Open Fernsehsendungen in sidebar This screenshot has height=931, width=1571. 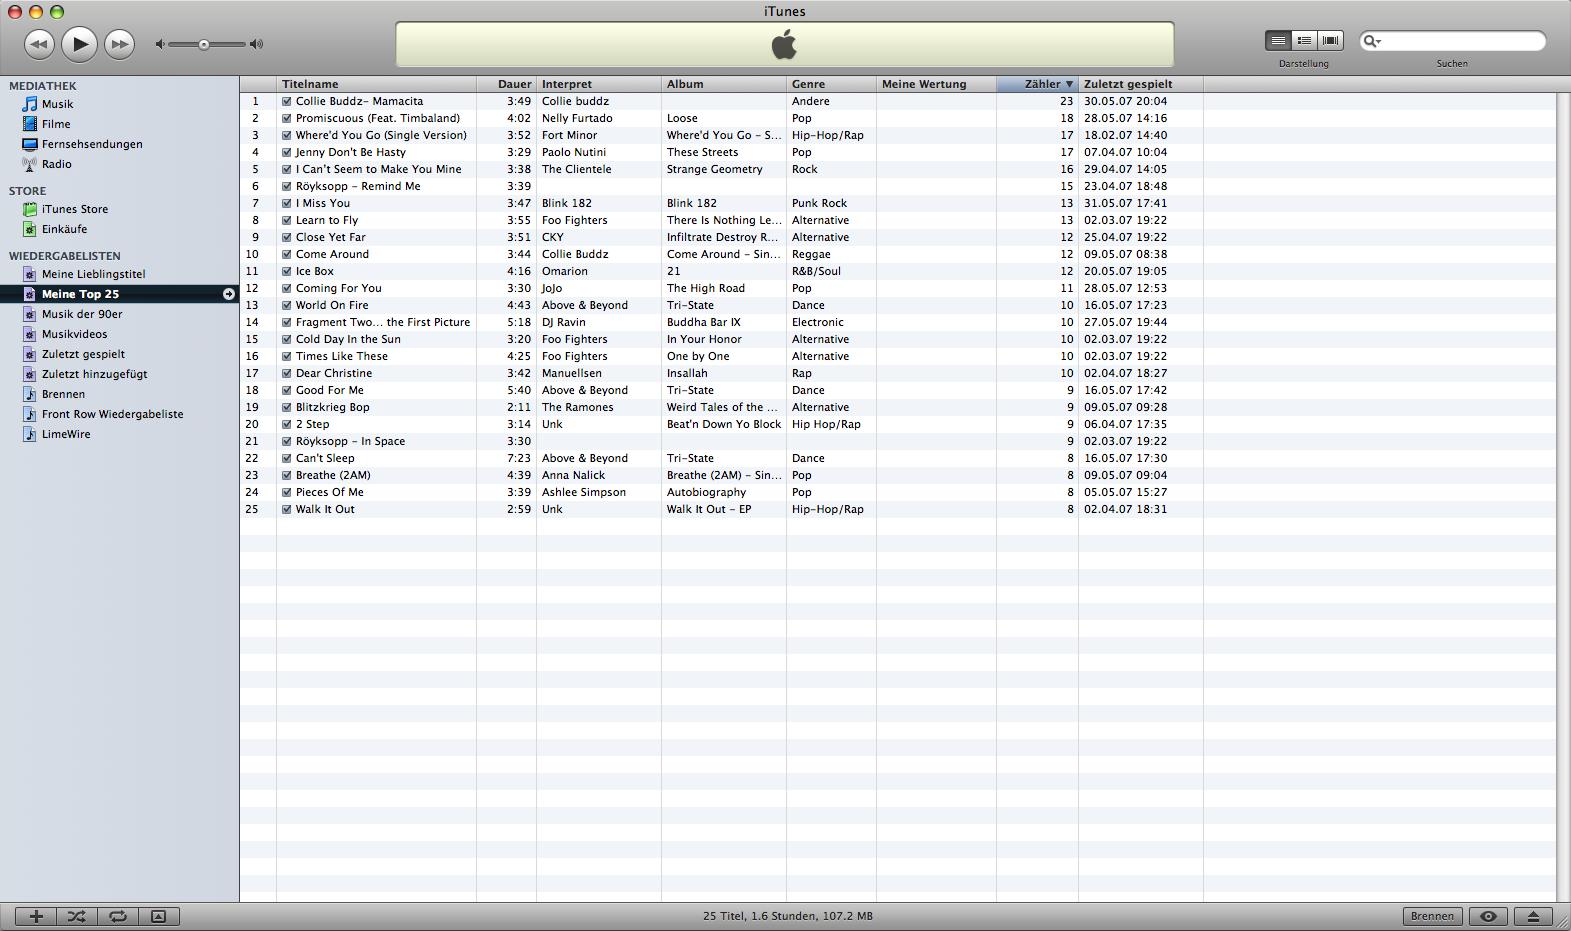click(x=92, y=144)
